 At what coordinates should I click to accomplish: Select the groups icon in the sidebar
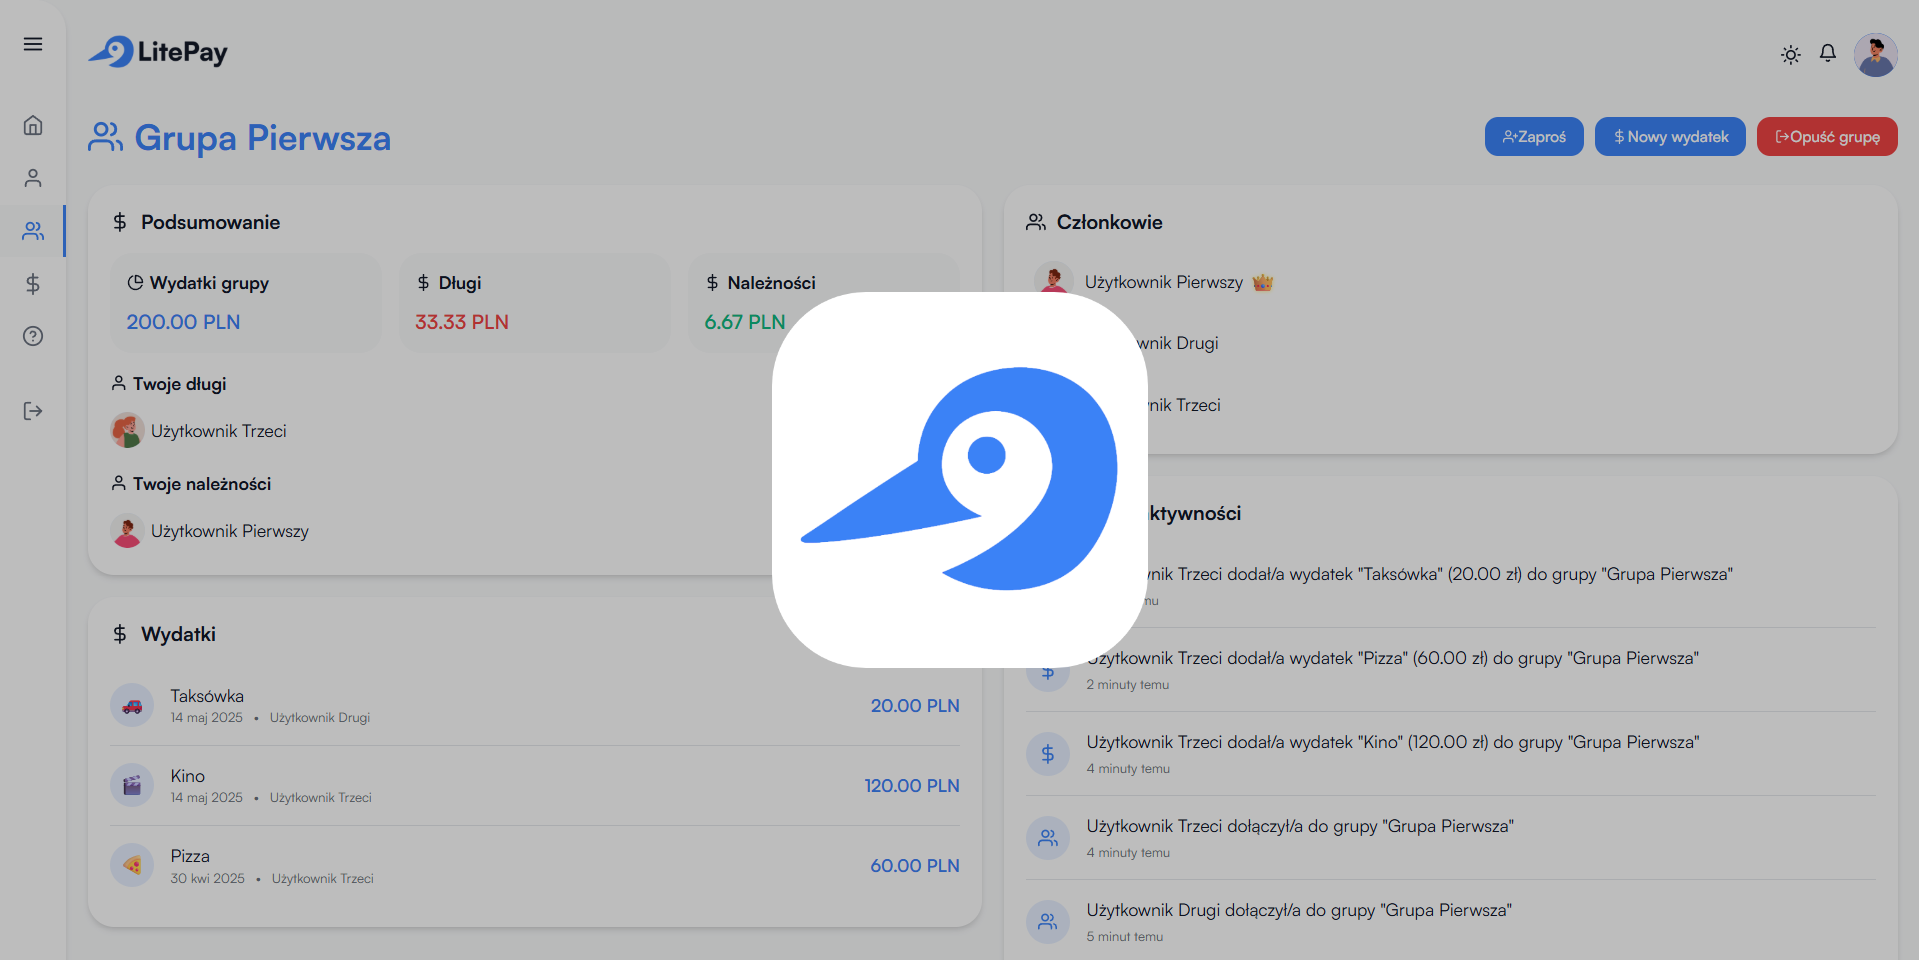(x=33, y=231)
